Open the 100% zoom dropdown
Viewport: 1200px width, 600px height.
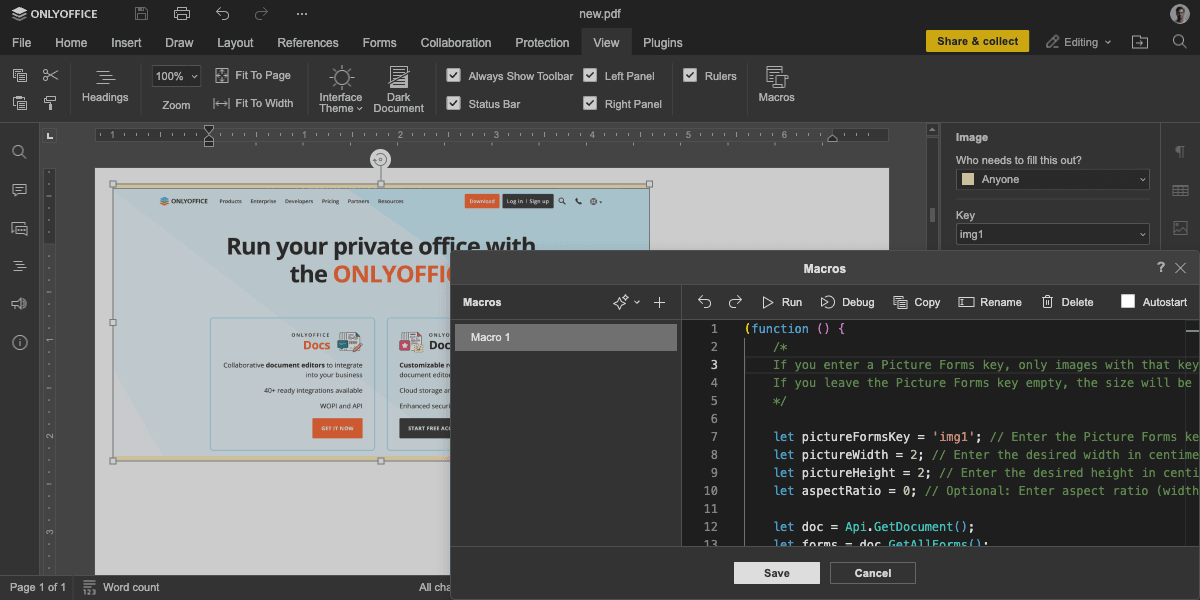(177, 76)
